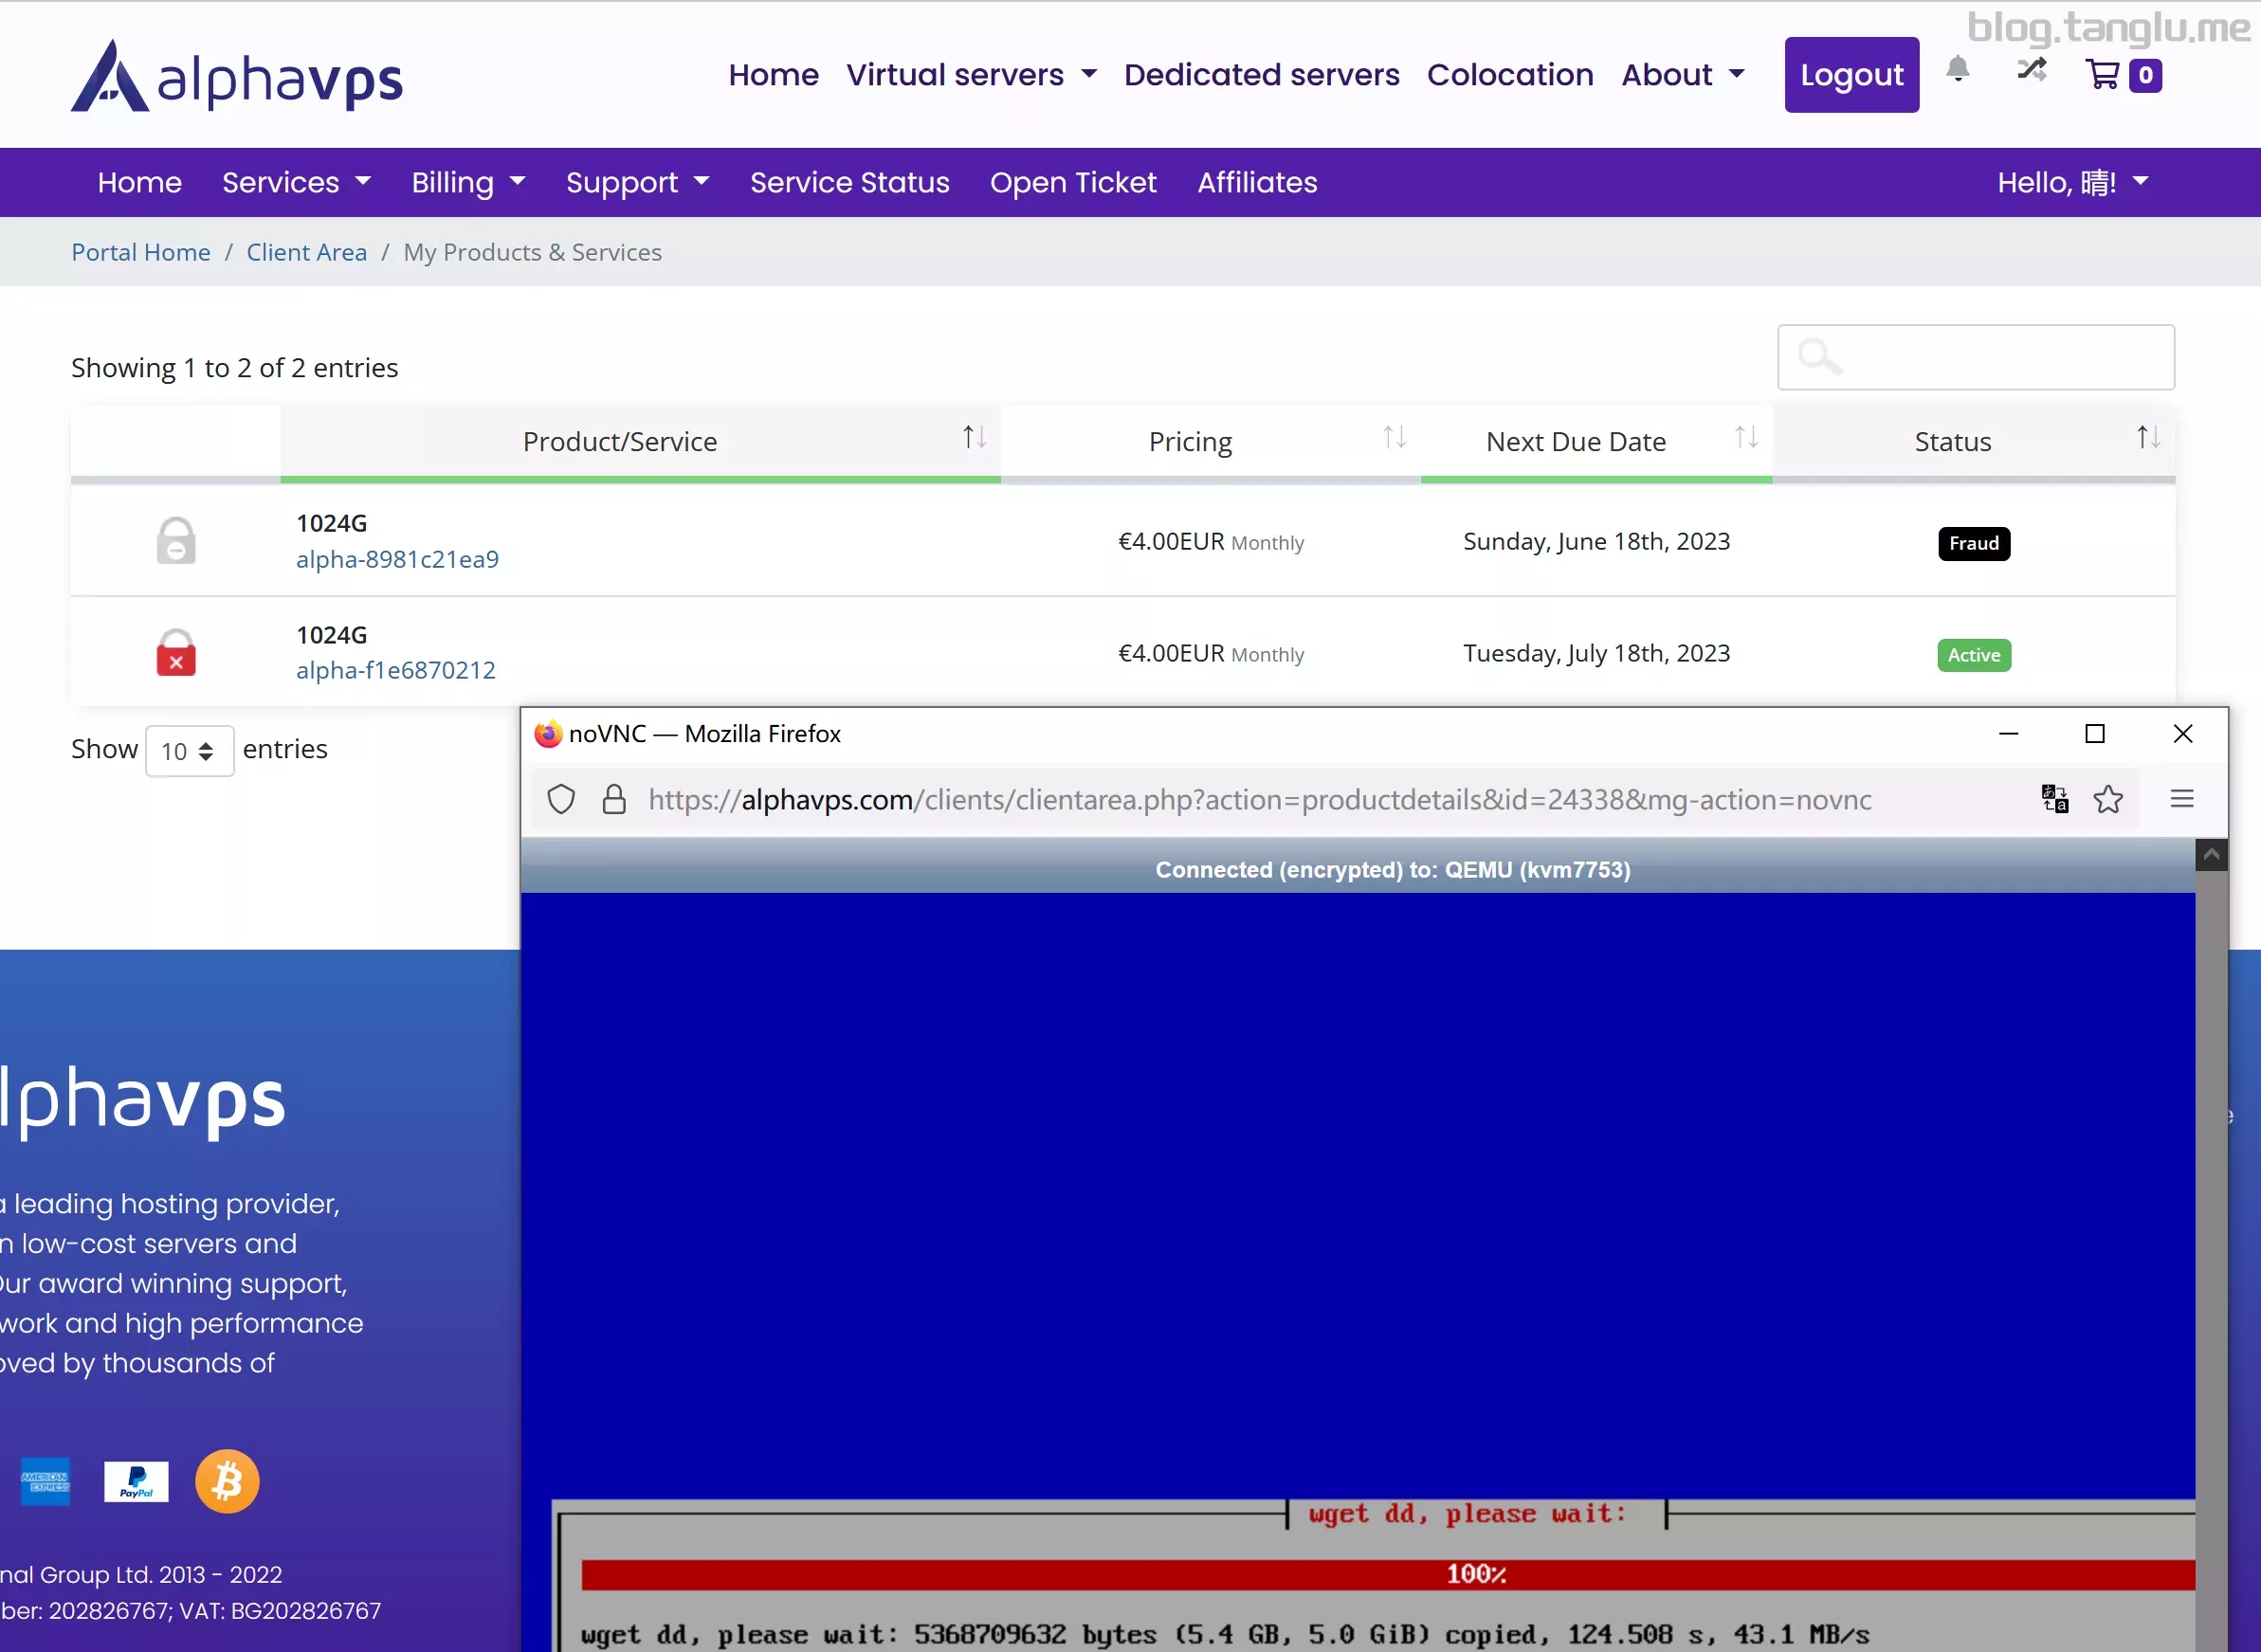2261x1652 pixels.
Task: Open the Service Status menu item
Action: (849, 182)
